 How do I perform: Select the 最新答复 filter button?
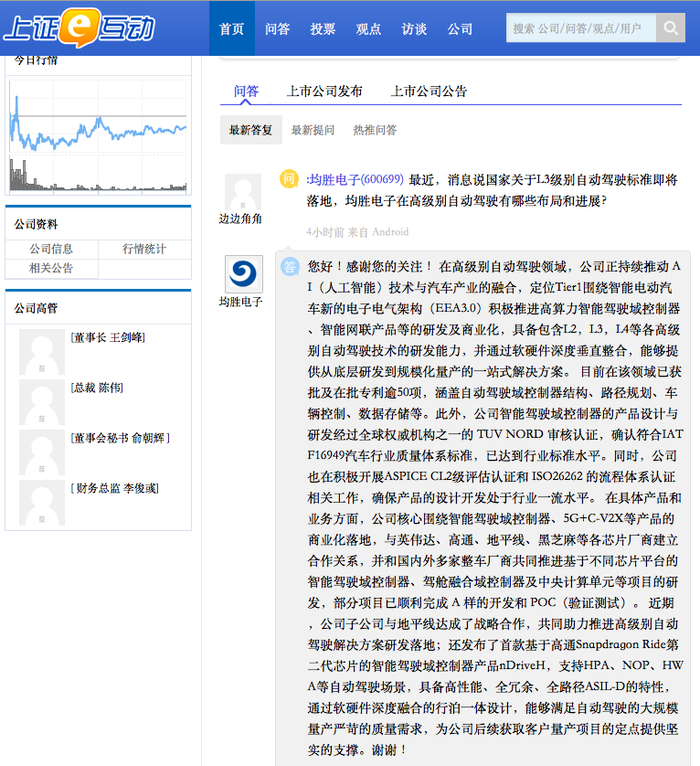[251, 130]
